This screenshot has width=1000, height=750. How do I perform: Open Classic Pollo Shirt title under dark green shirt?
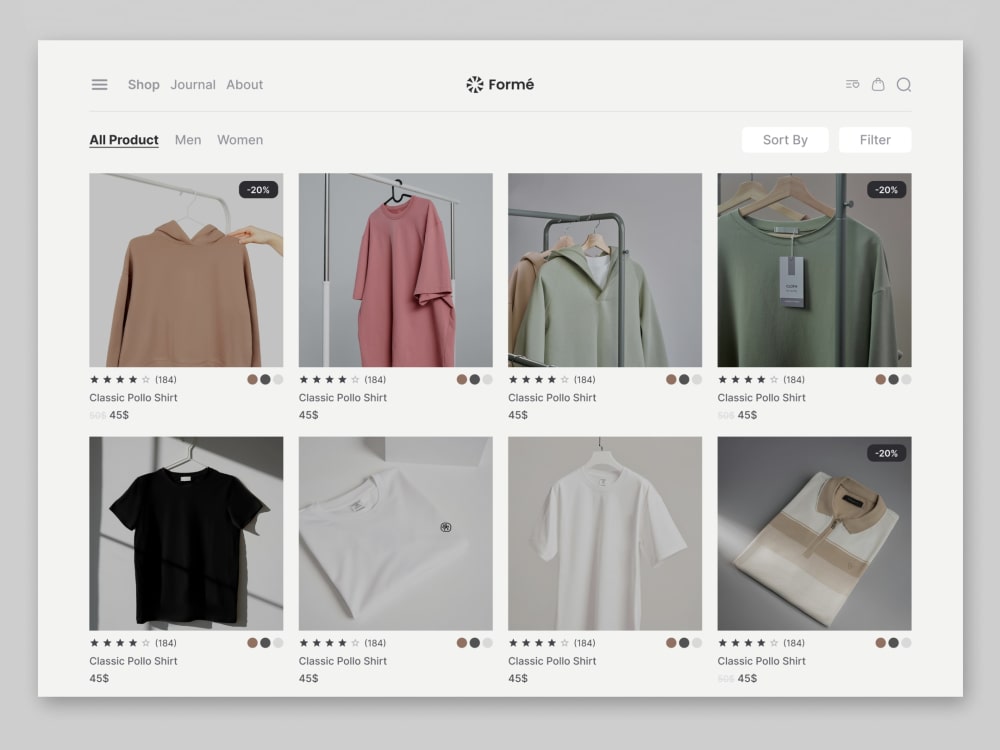pos(761,397)
